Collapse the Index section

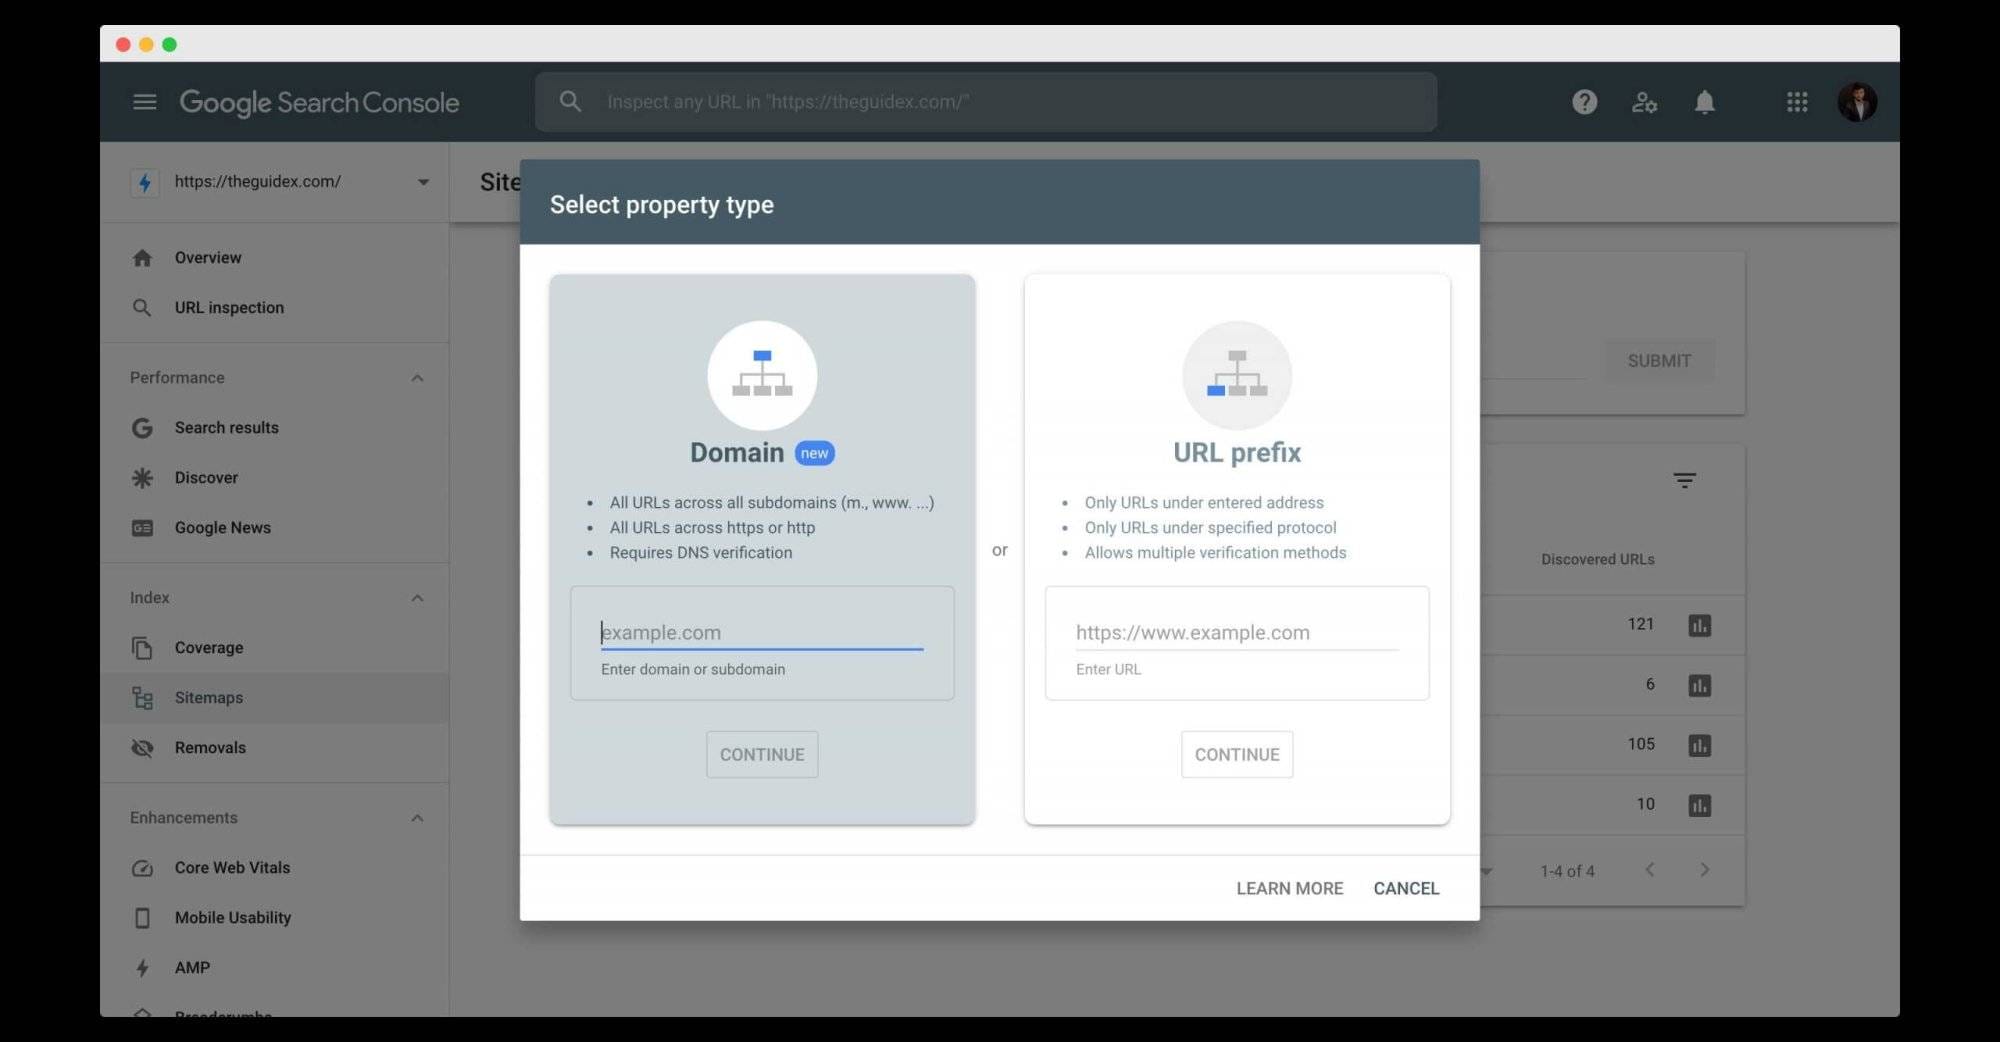coord(417,598)
